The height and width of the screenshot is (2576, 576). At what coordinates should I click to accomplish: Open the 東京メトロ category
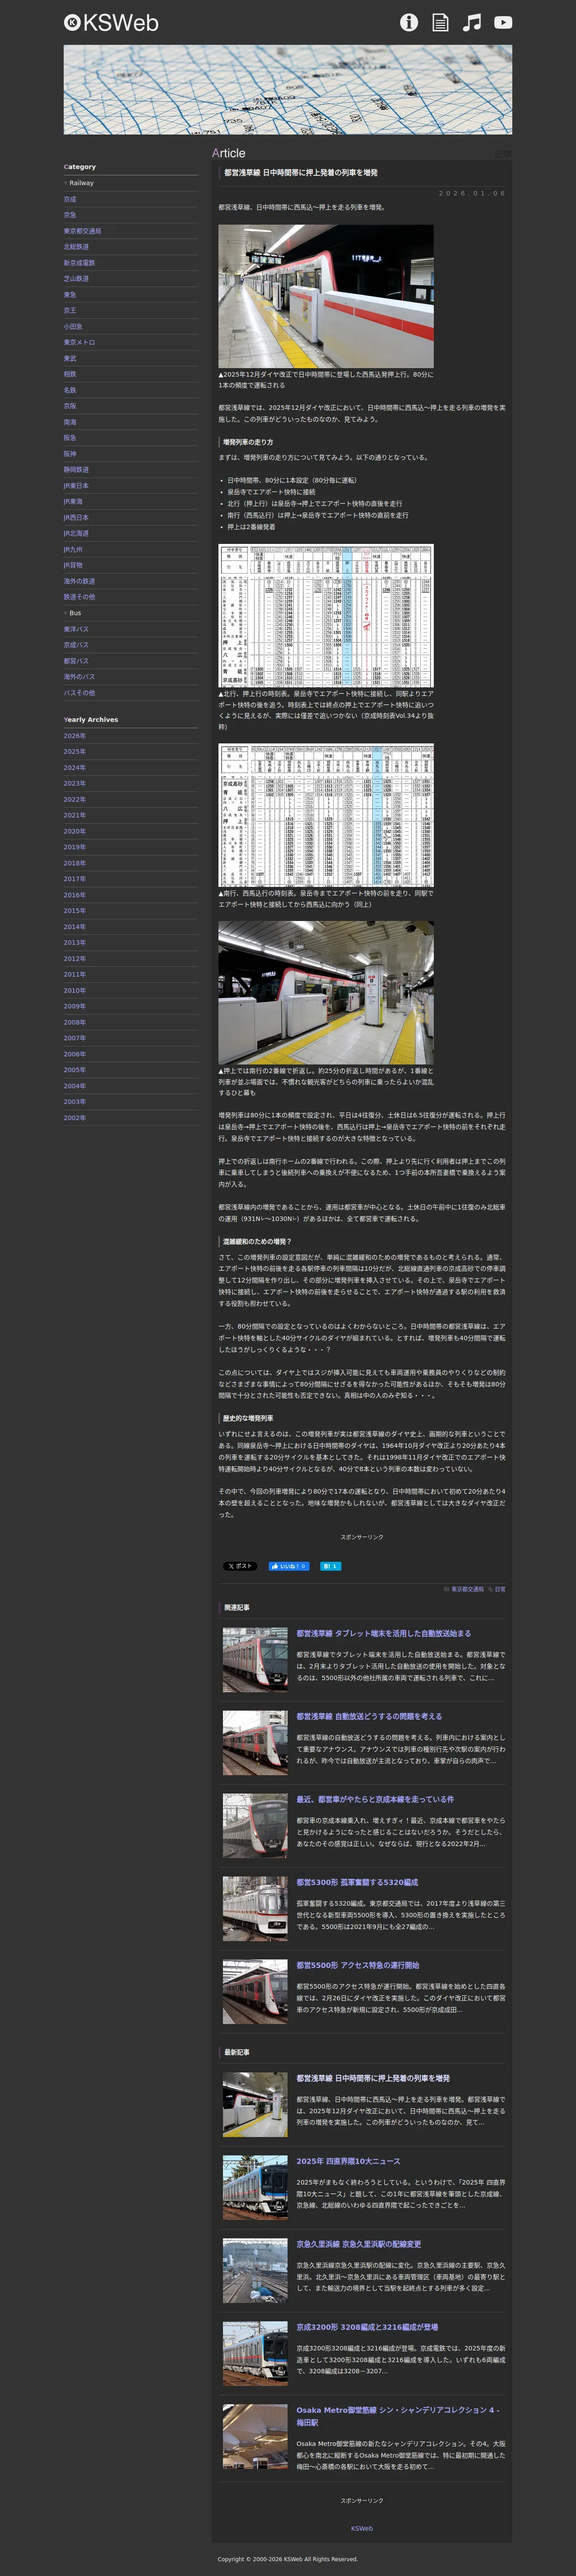(x=79, y=342)
